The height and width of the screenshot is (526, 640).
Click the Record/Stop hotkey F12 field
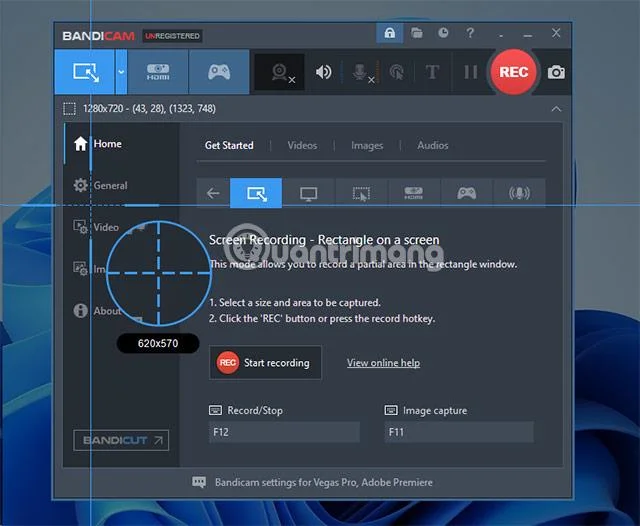point(284,432)
